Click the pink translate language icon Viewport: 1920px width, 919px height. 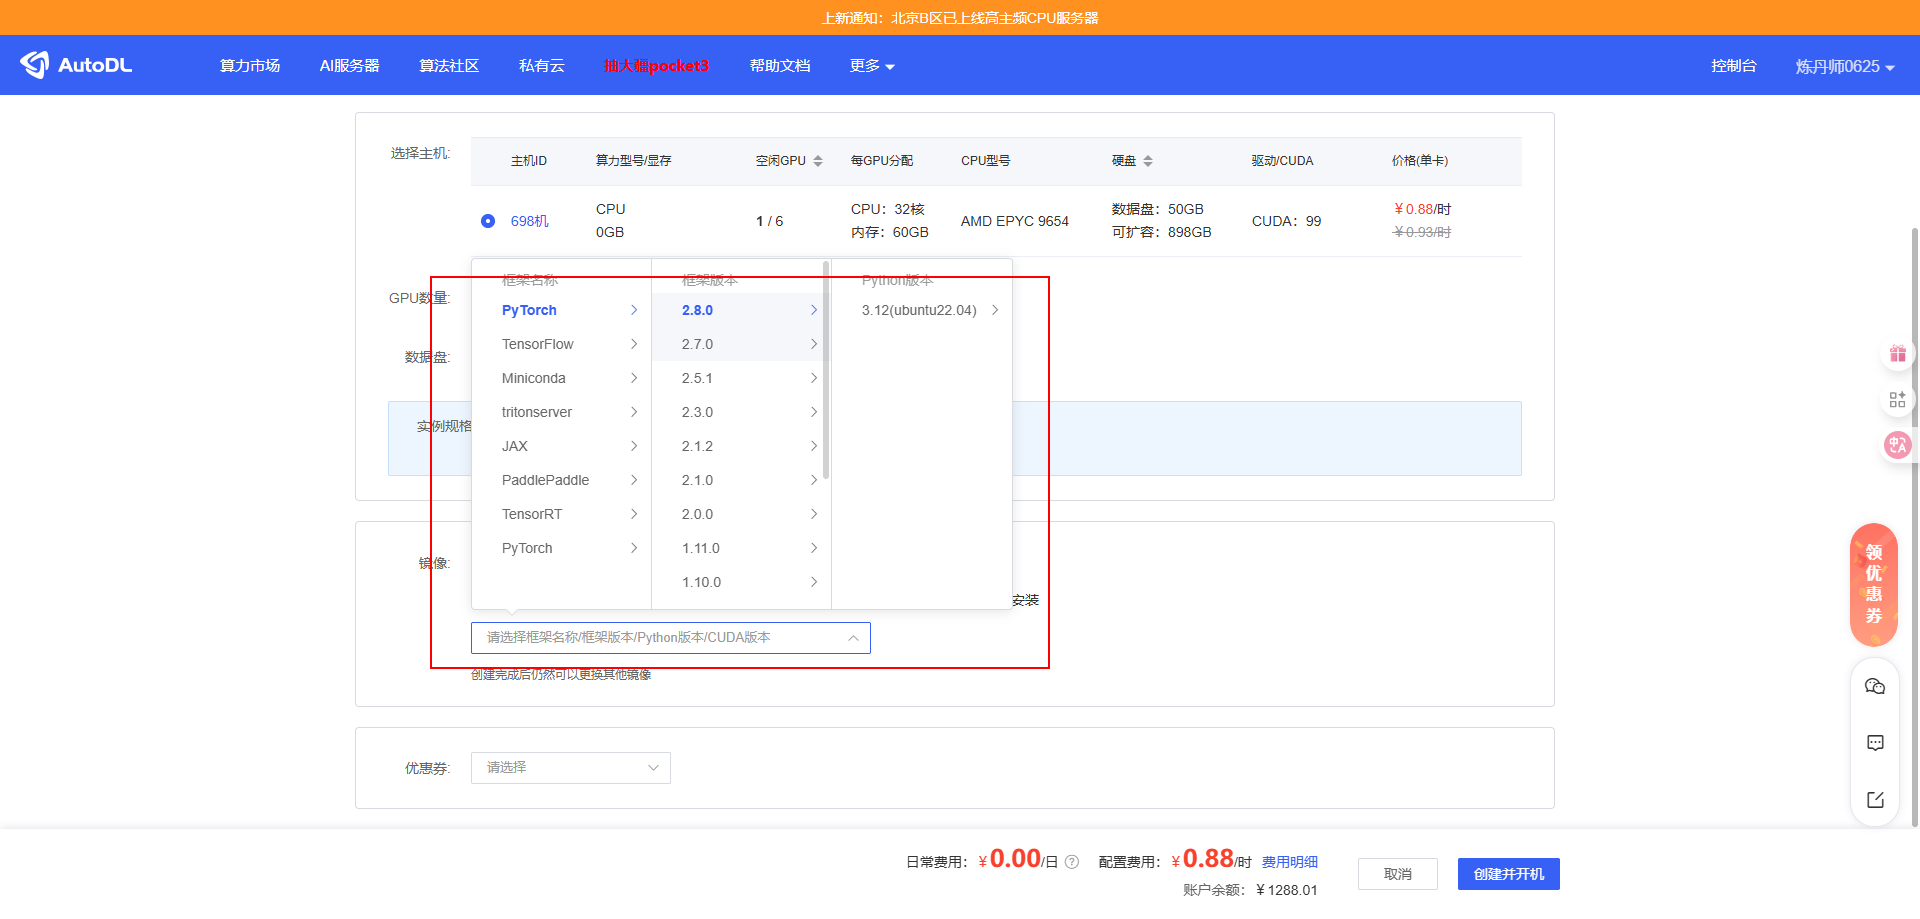(1897, 445)
